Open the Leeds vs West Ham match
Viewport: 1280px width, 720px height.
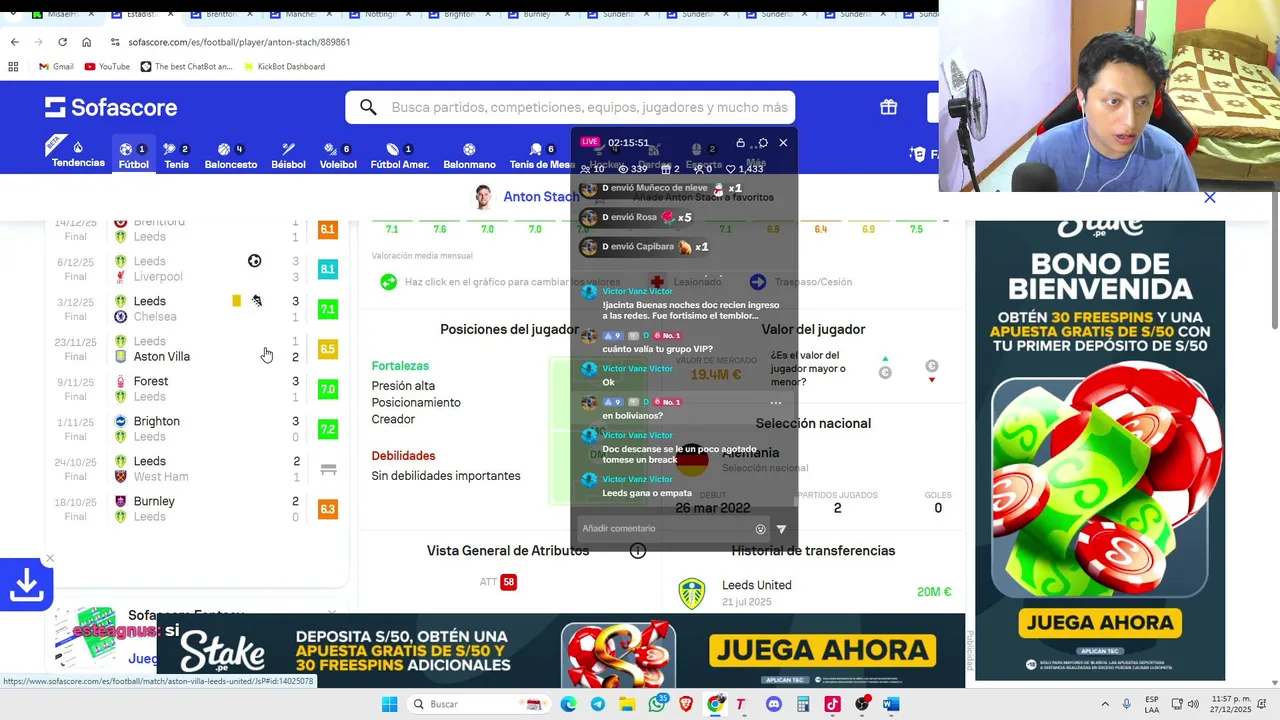(197, 469)
